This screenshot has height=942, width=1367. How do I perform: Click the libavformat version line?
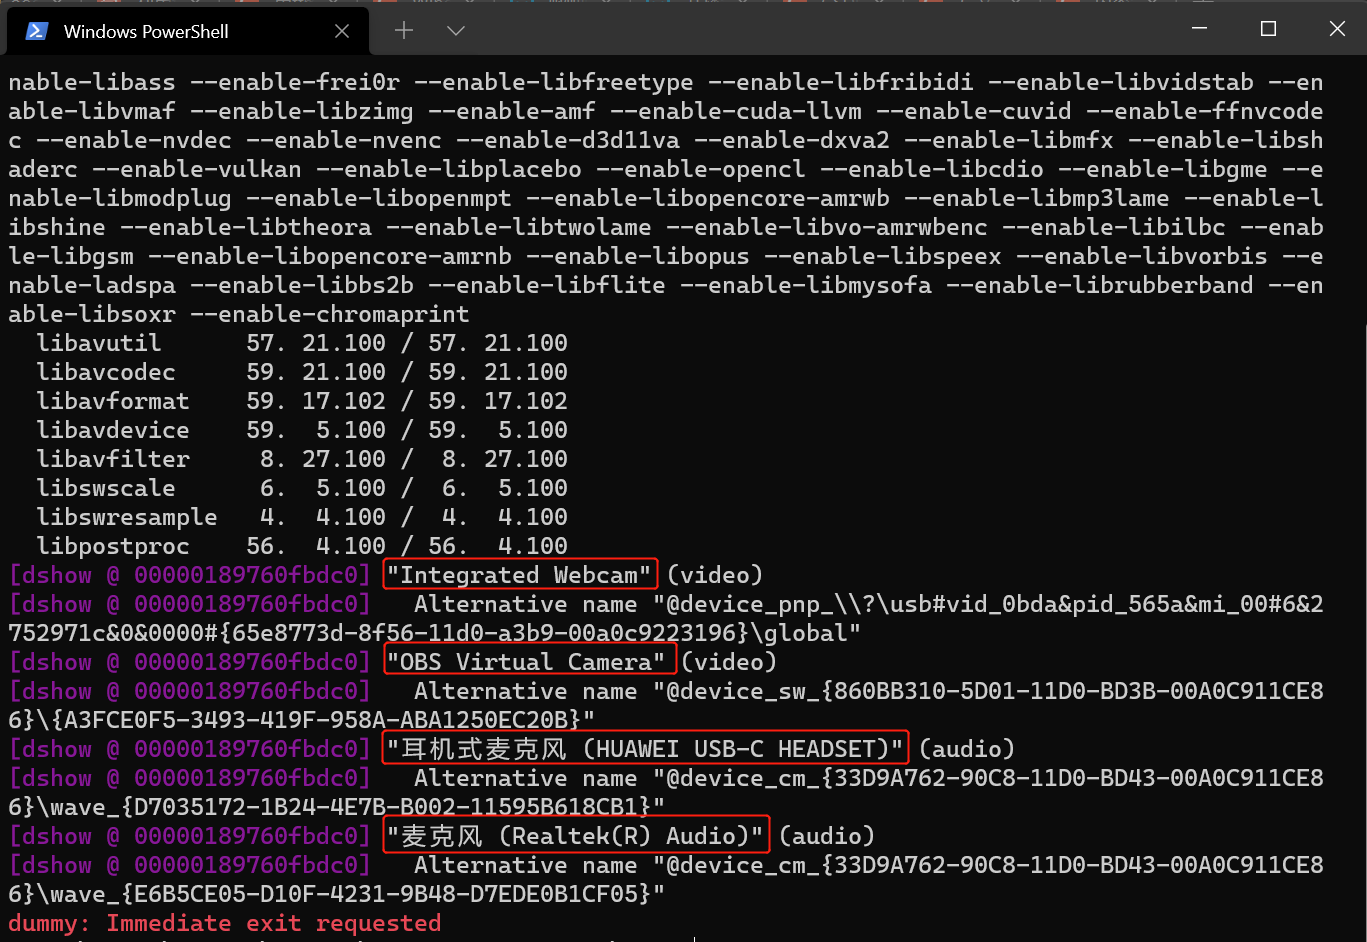(x=302, y=401)
